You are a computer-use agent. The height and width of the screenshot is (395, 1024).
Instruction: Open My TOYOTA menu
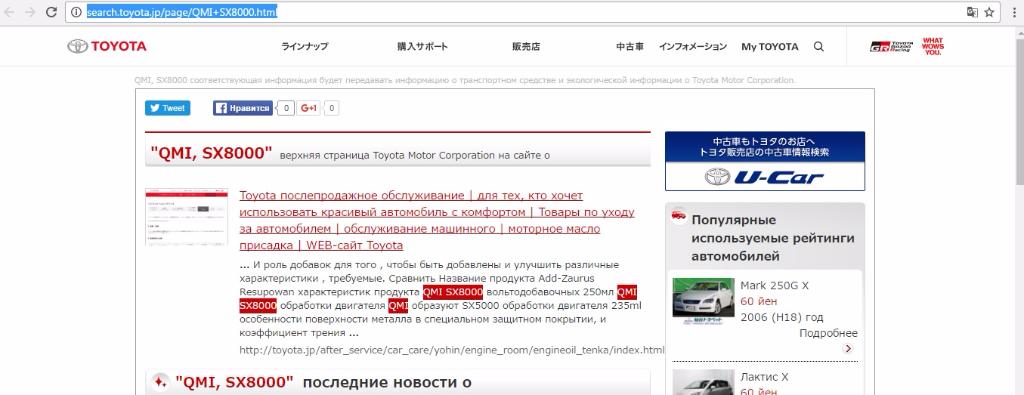click(769, 46)
